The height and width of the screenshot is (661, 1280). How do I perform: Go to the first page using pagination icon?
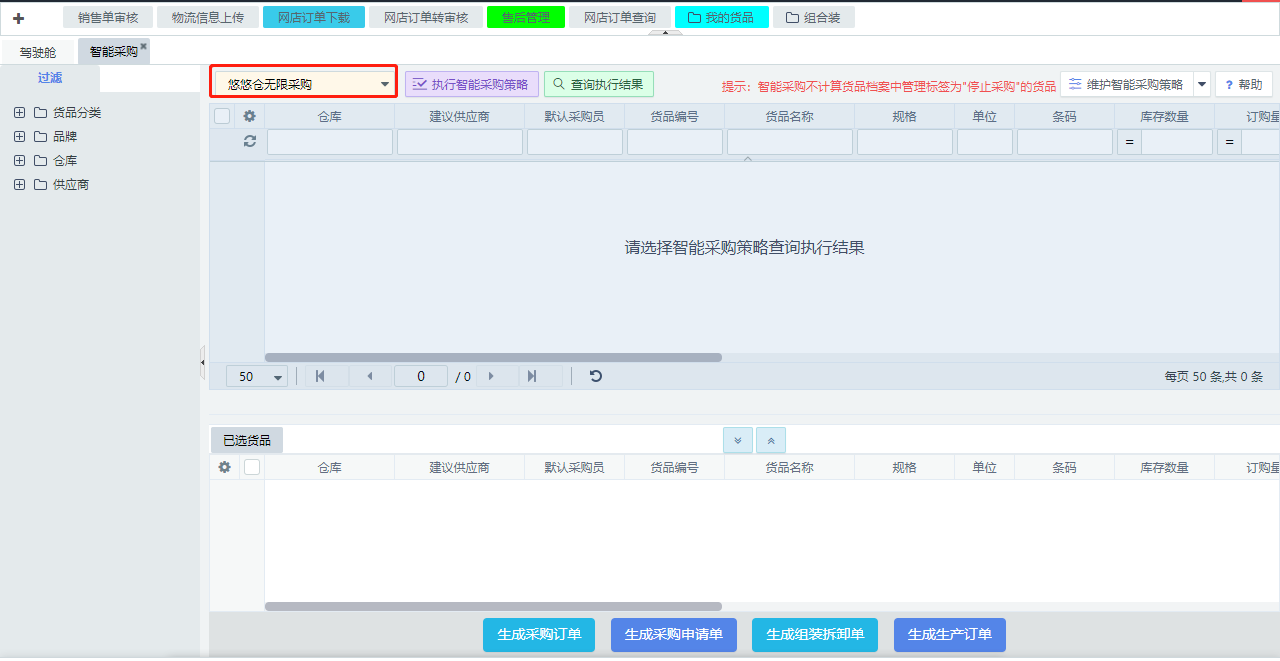pyautogui.click(x=320, y=376)
